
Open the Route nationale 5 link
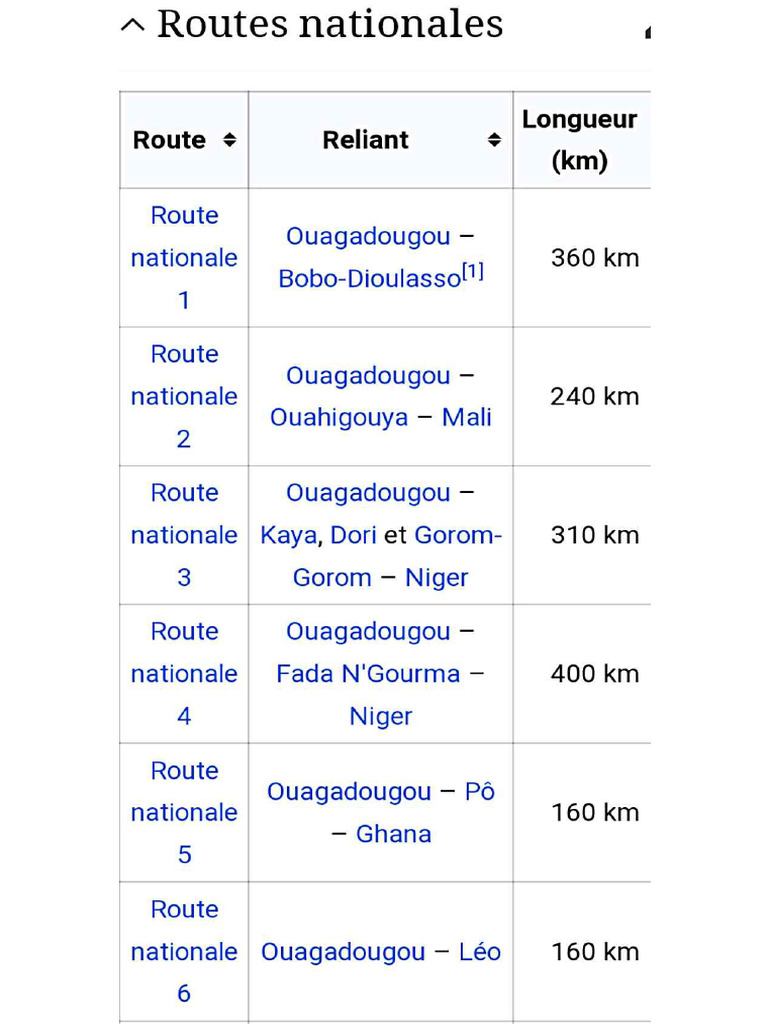[x=184, y=812]
